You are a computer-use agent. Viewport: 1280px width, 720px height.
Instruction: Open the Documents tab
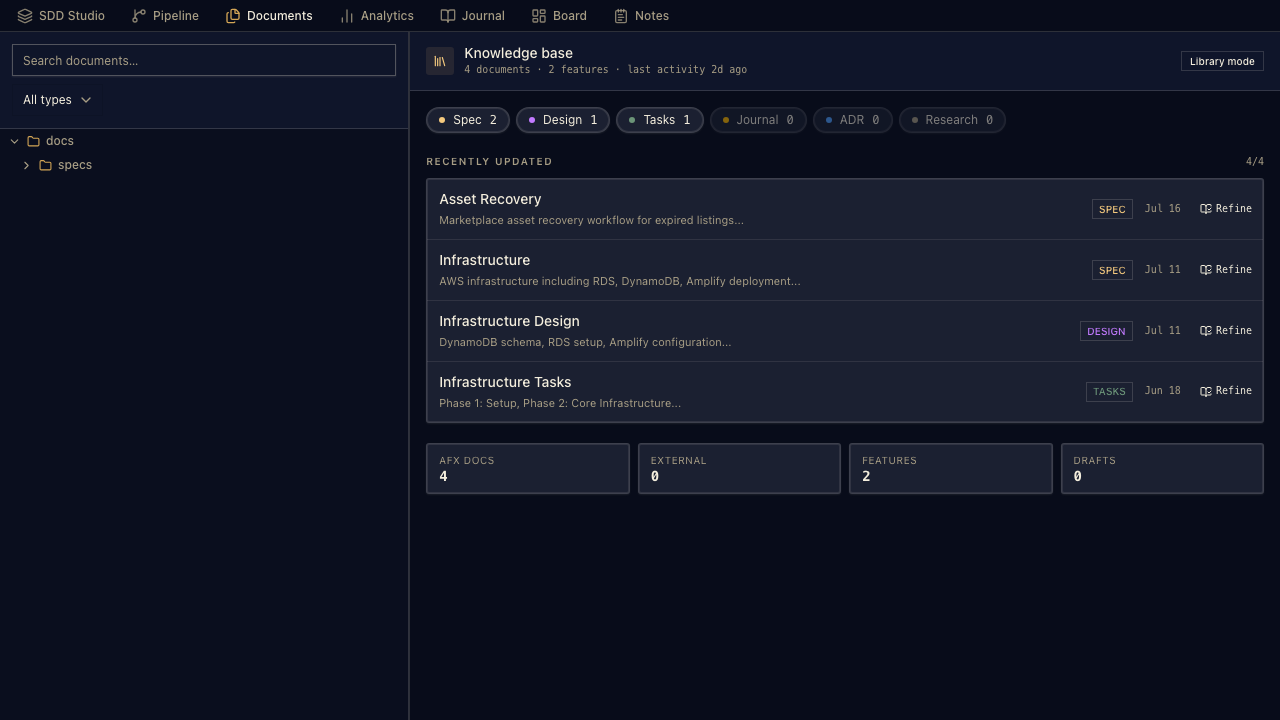269,16
